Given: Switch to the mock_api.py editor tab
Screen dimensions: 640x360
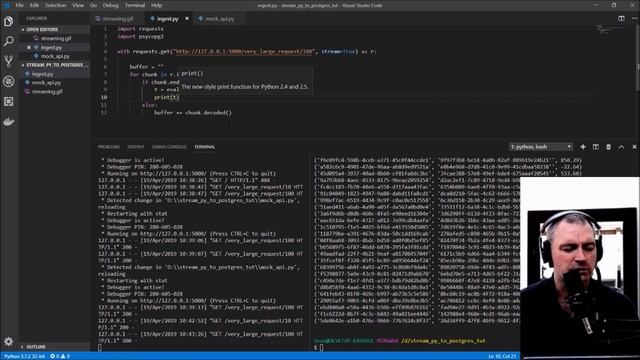Looking at the screenshot, I should 219,19.
